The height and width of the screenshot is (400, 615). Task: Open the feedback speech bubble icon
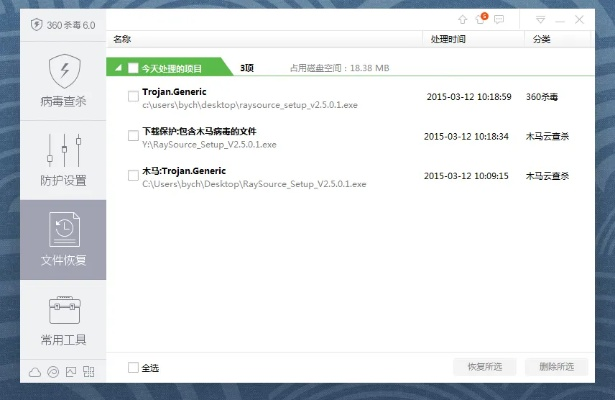[499, 19]
